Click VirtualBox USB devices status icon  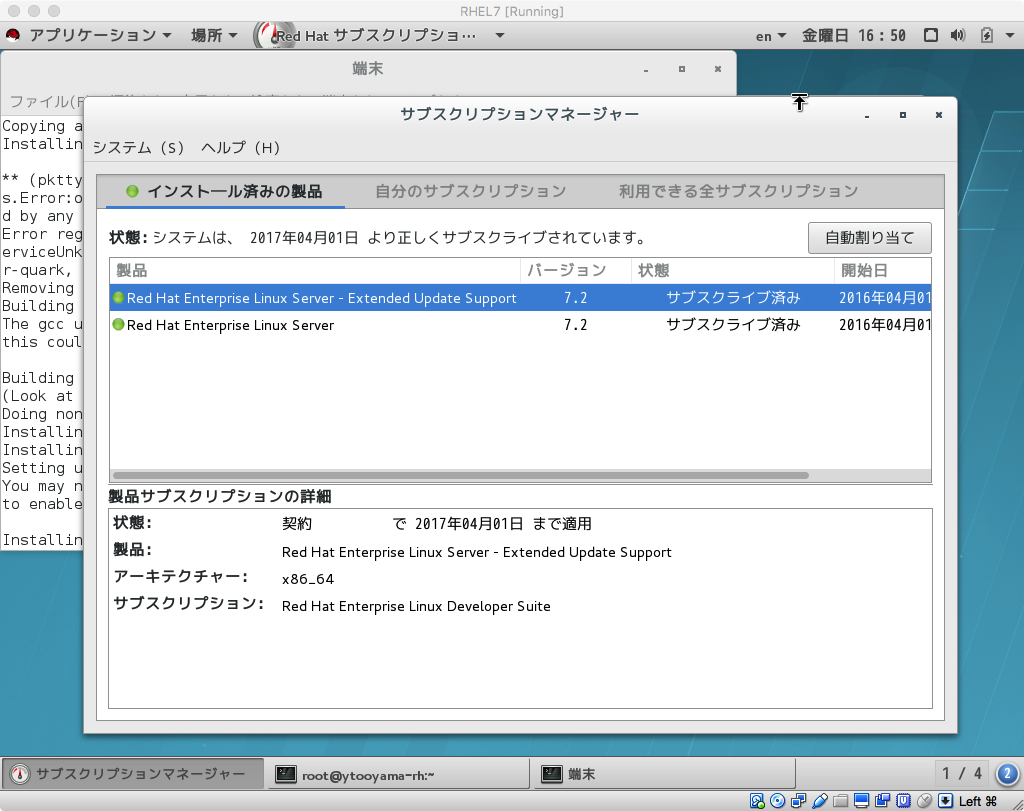pyautogui.click(x=820, y=801)
